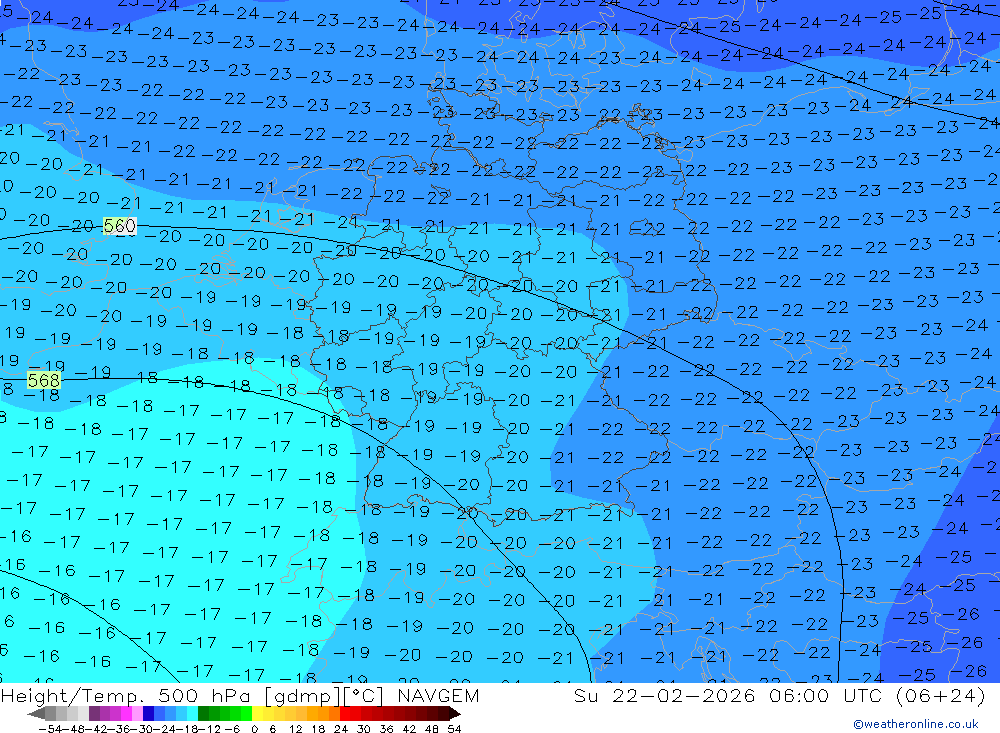Select the dark green swatch above -12
Screen dimensions: 1000x733
[x=203, y=713]
